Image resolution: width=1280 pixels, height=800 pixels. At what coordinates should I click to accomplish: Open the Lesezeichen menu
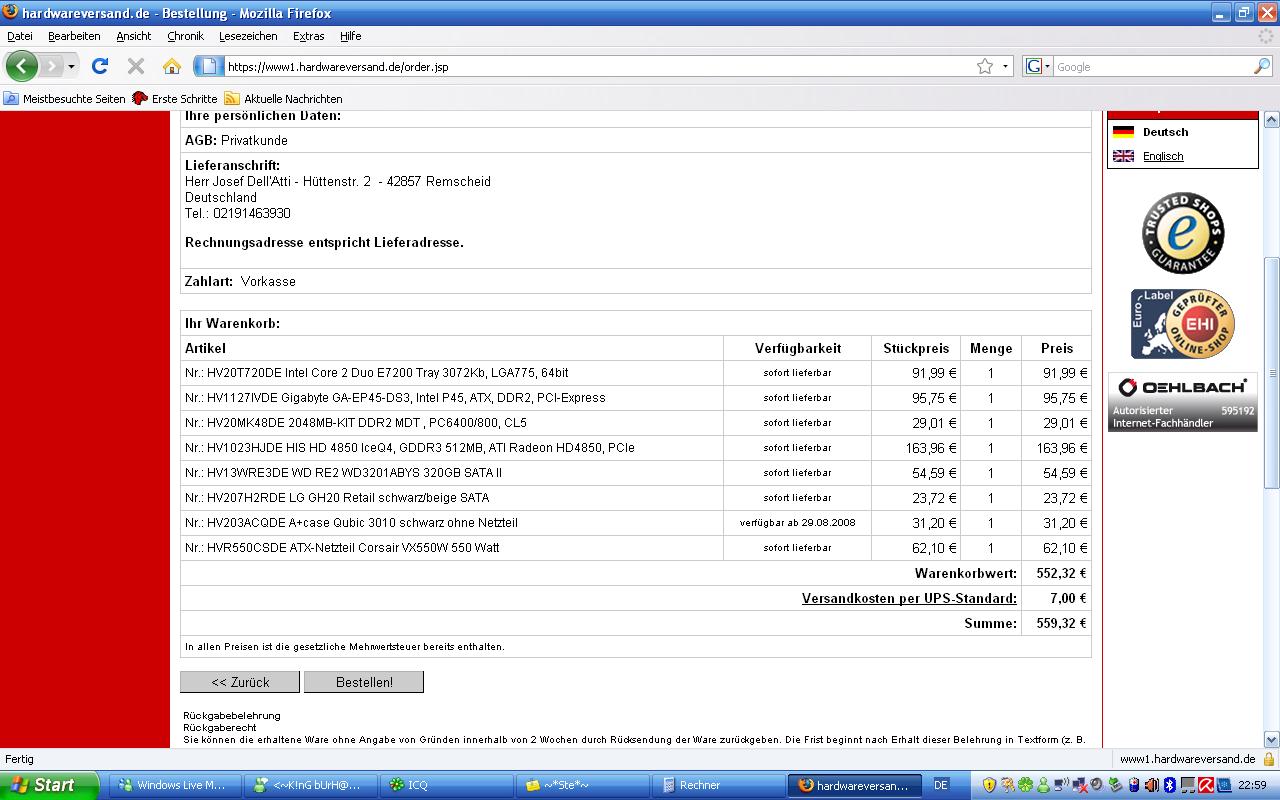248,36
